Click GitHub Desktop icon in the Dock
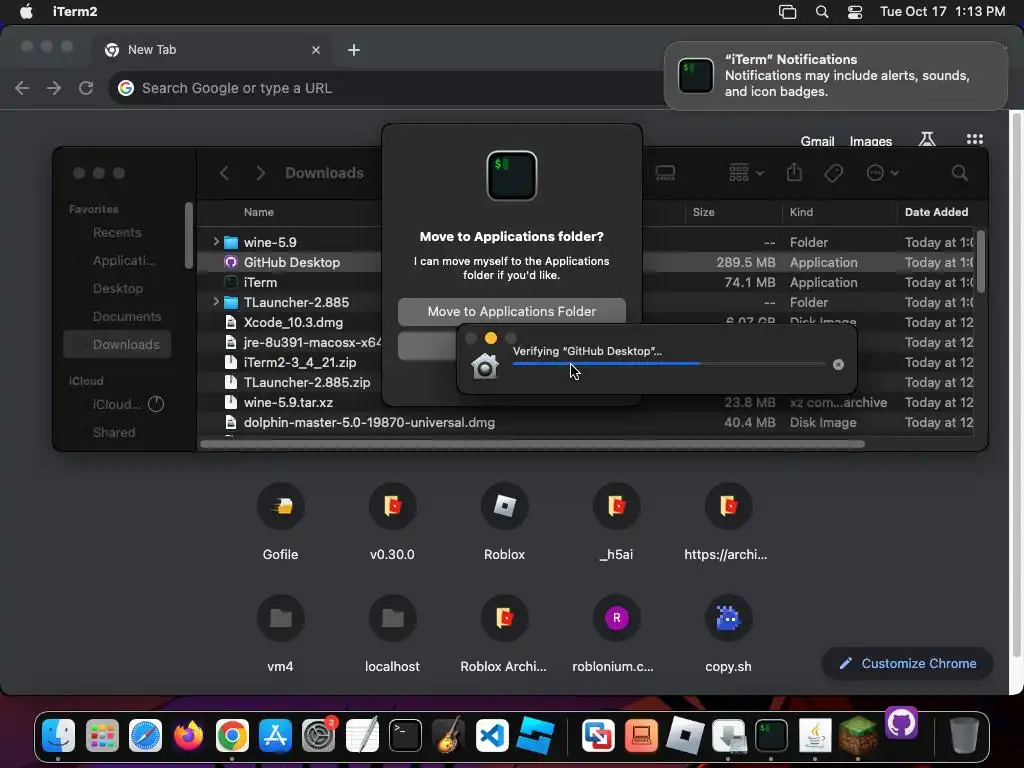The image size is (1024, 768). click(902, 723)
